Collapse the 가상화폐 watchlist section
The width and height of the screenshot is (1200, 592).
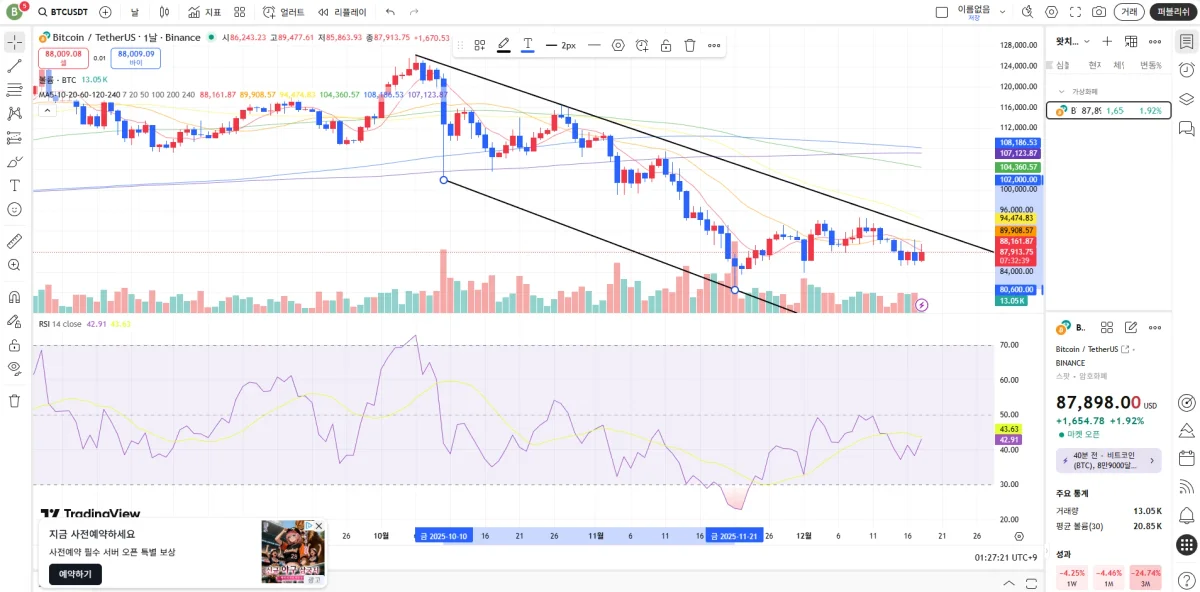(1062, 91)
